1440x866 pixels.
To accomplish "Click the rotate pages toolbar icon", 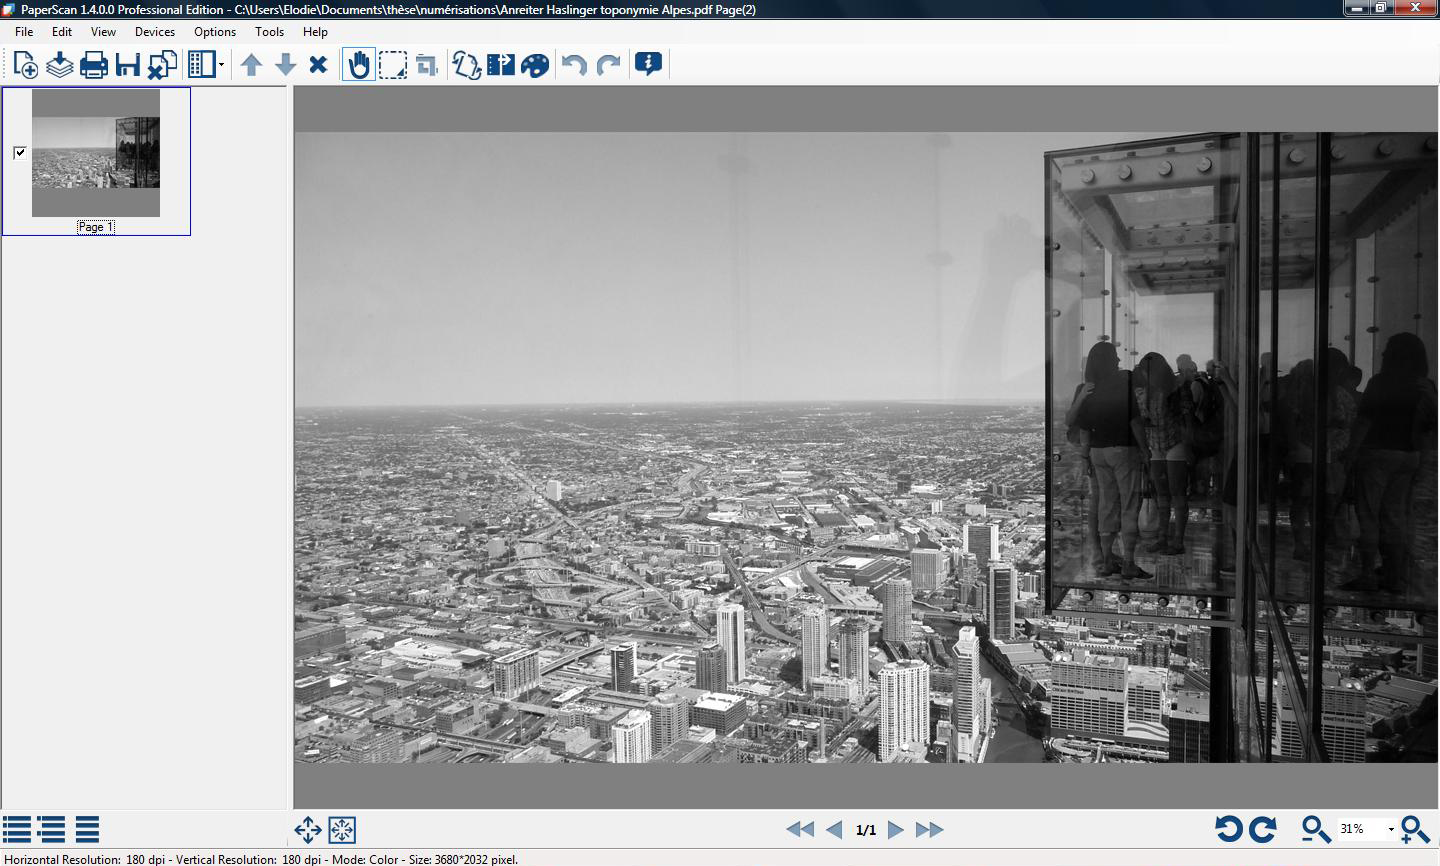I will (466, 65).
